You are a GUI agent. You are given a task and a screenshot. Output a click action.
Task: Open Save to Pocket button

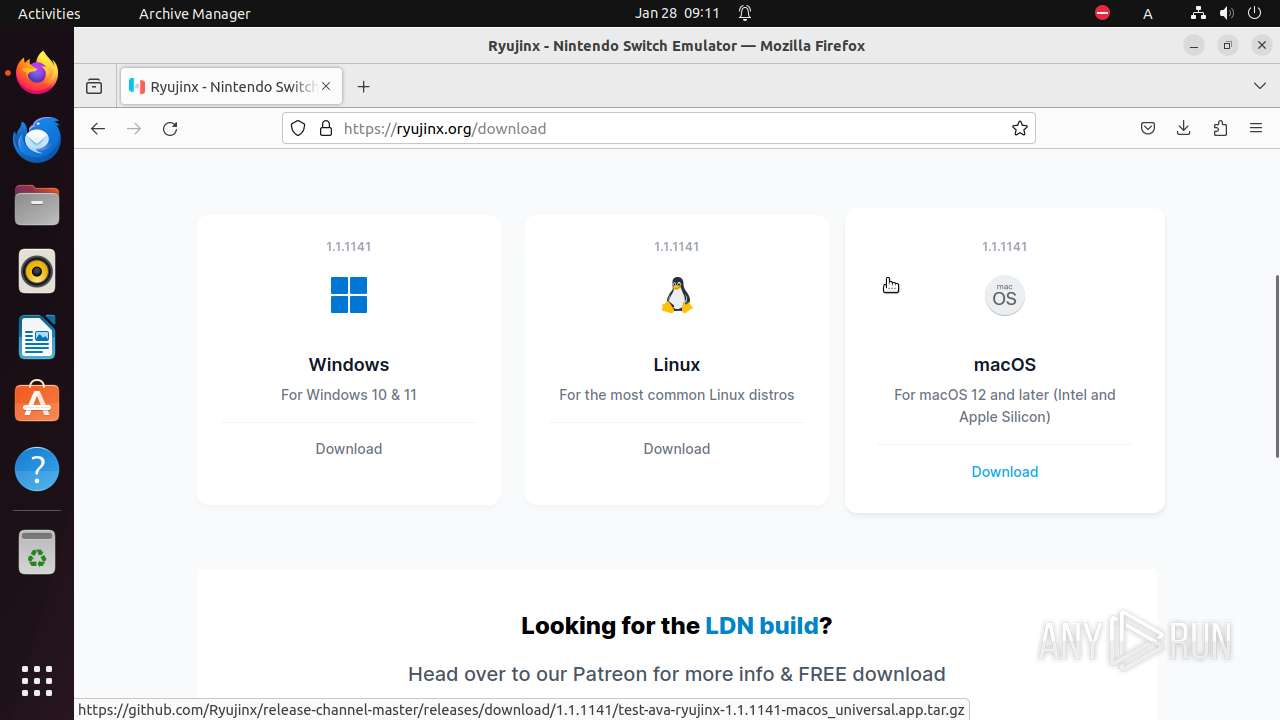tap(1148, 128)
